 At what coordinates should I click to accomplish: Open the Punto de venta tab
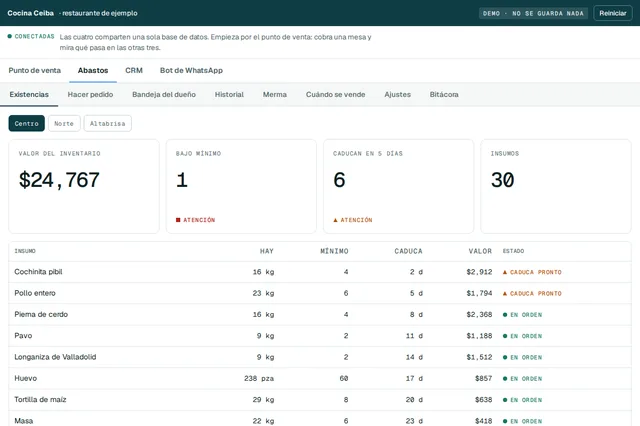point(35,70)
